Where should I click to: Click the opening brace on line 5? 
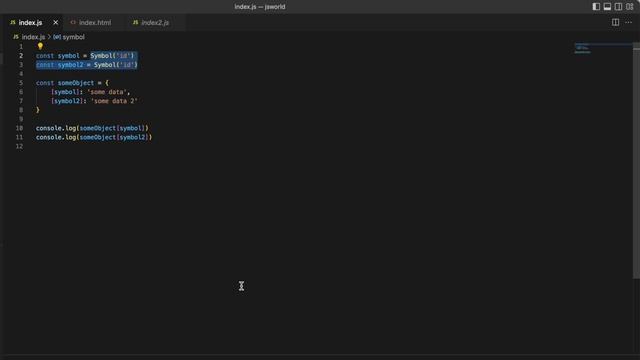point(107,83)
